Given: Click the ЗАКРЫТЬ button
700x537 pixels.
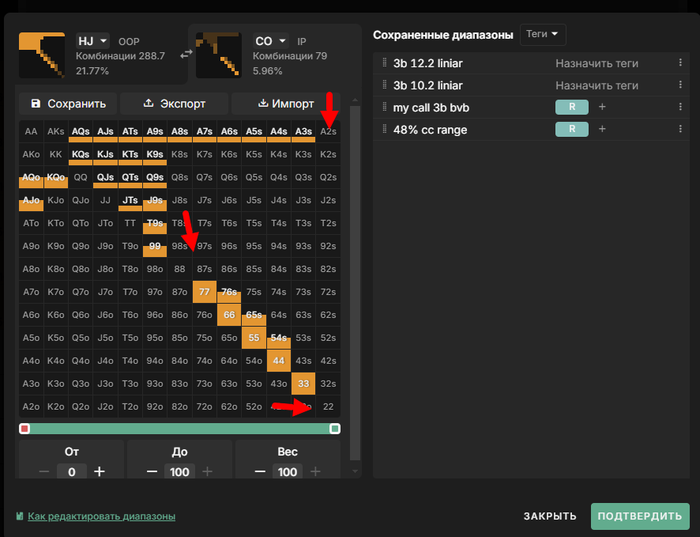Looking at the screenshot, I should click(x=550, y=516).
